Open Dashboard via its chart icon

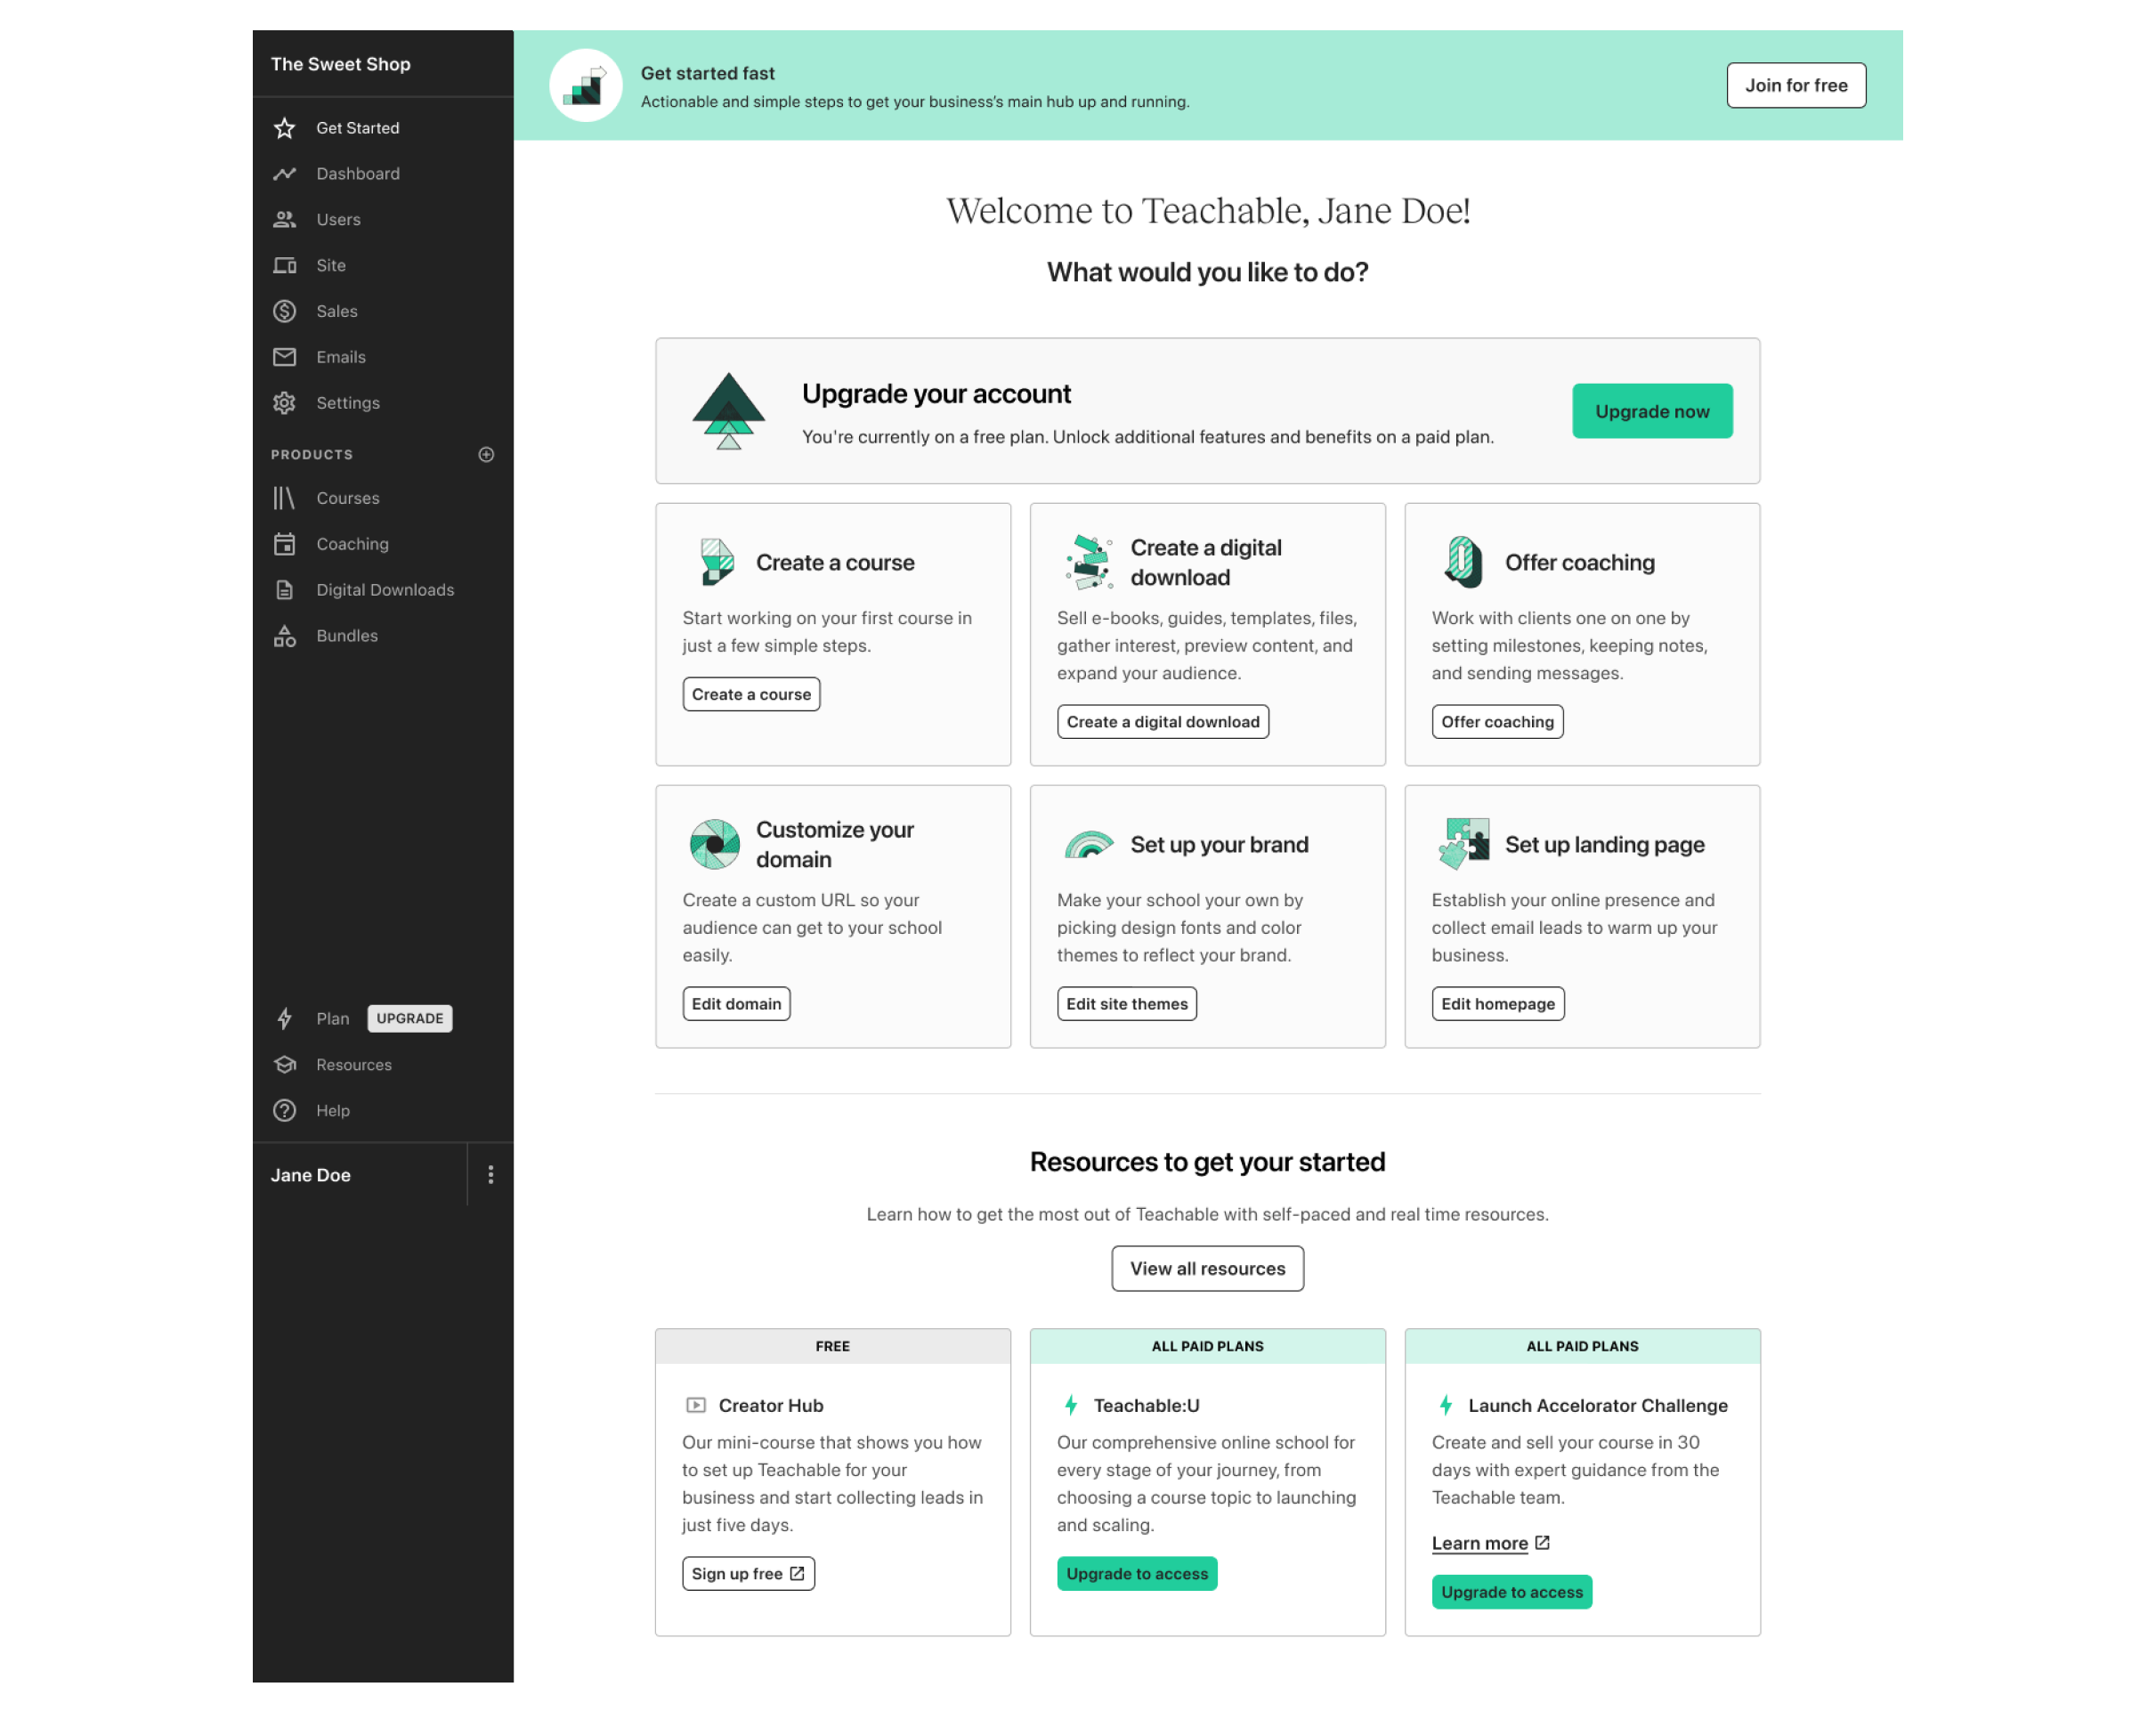point(285,174)
